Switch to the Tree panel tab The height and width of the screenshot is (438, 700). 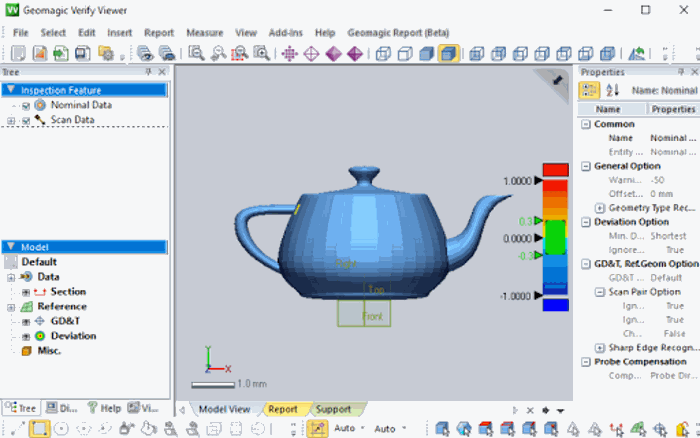21,408
